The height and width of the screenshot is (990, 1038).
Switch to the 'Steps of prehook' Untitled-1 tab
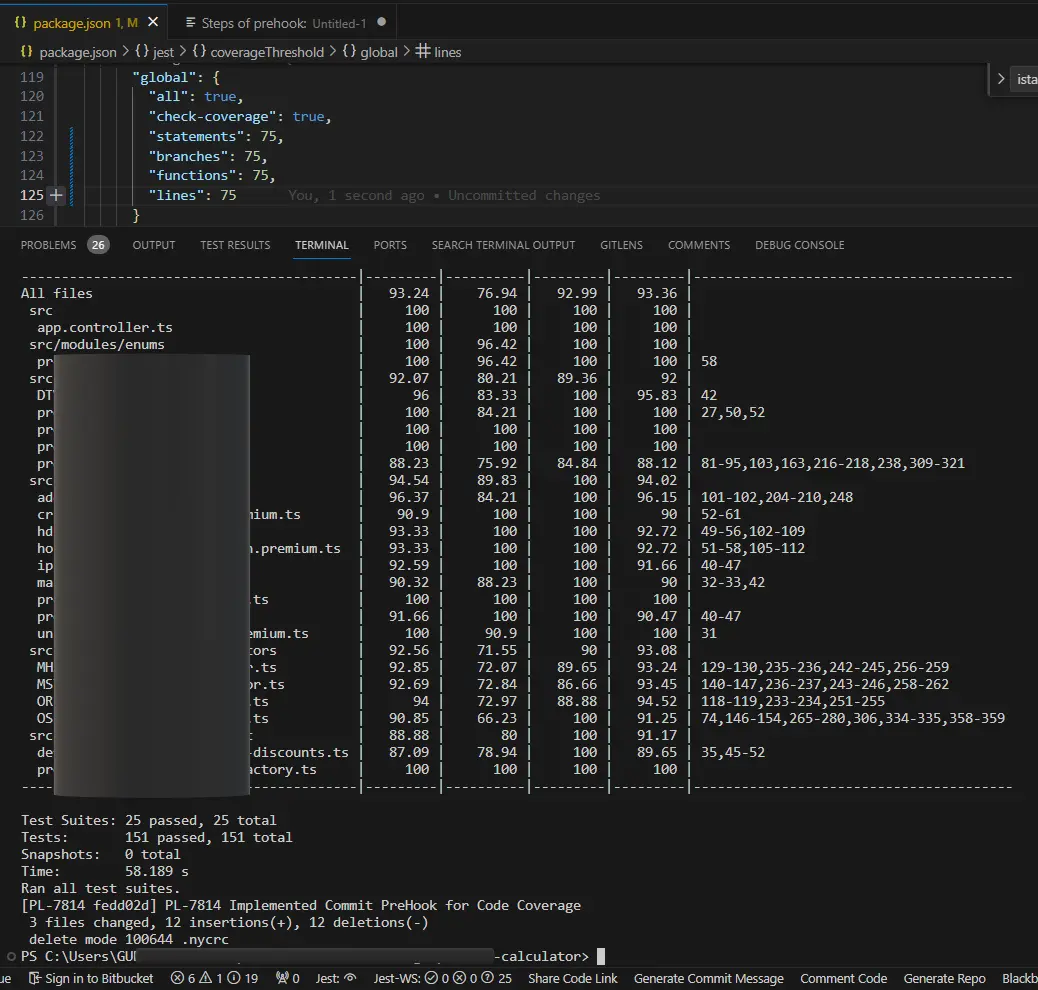tap(283, 23)
